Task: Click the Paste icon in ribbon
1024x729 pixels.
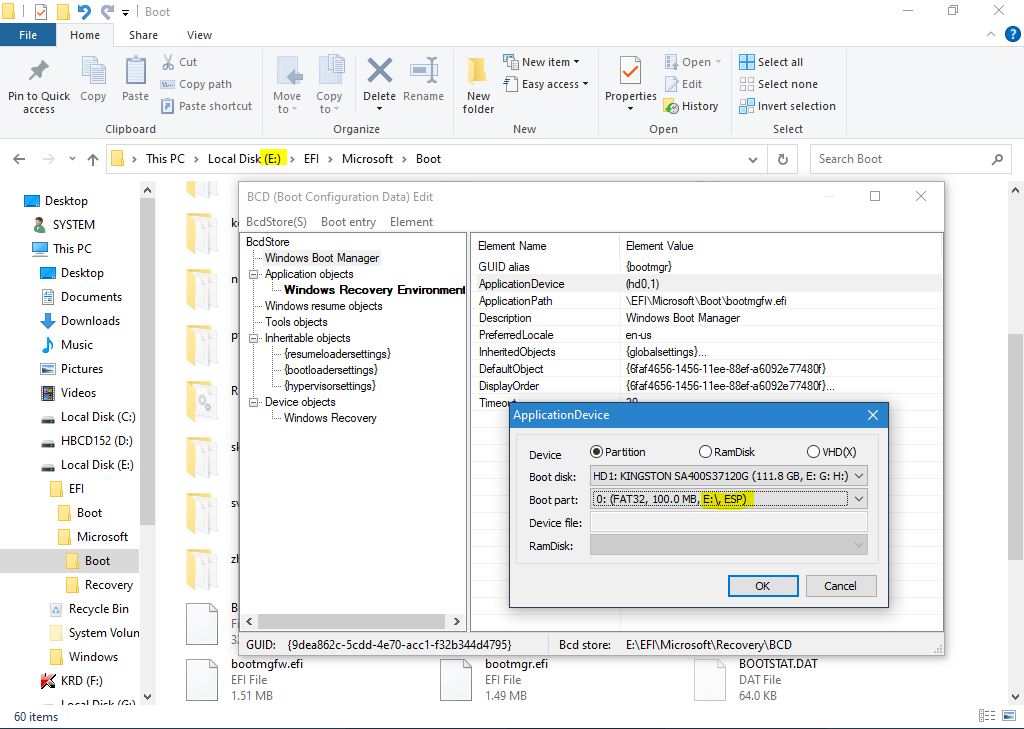Action: click(x=135, y=73)
